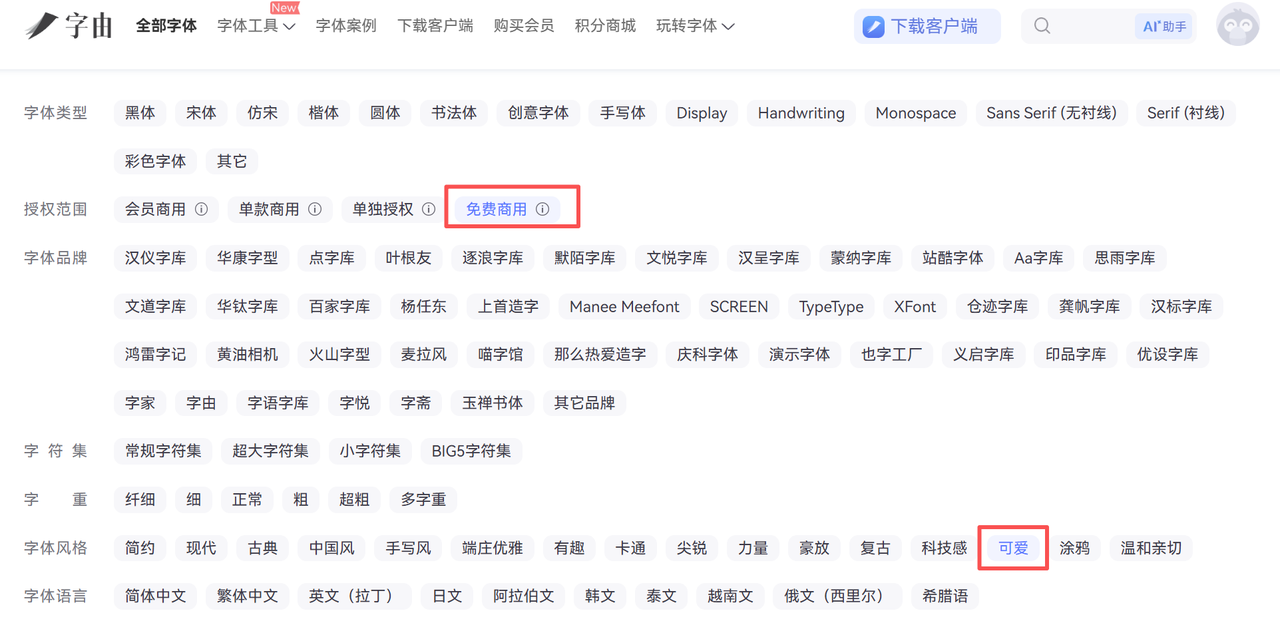Screen dimensions: 1280x629
Task: Expand the 字体工具 dropdown menu
Action: 256,26
